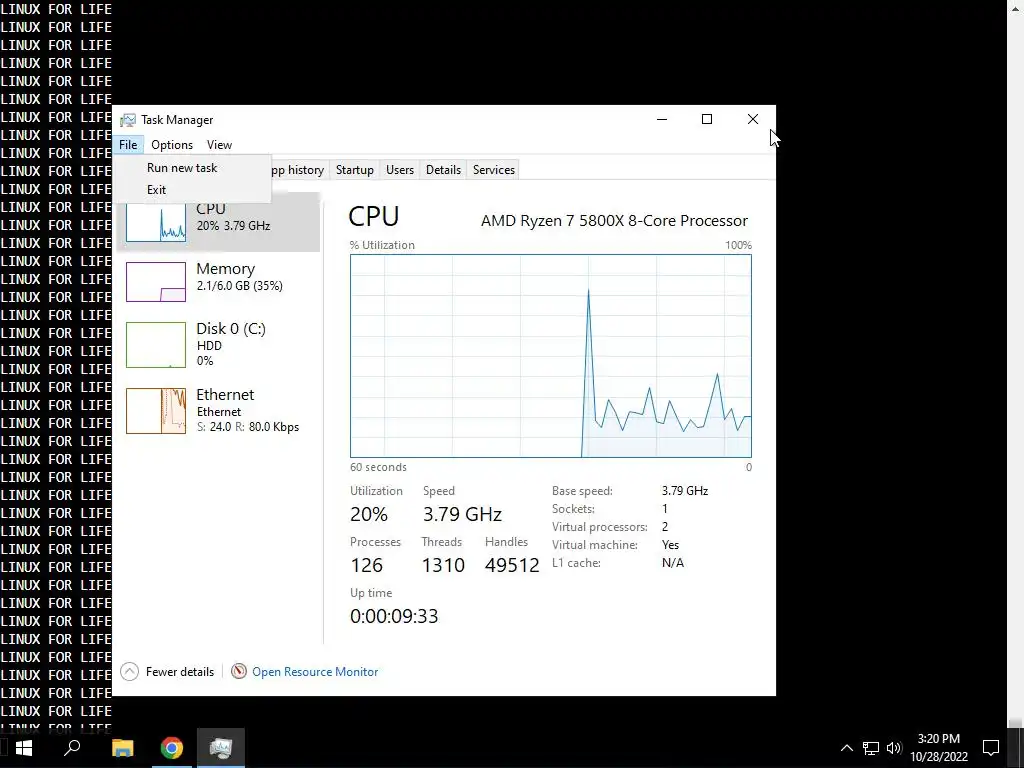1024x768 pixels.
Task: Click the up time value 0:00:09:33
Action: 394,616
